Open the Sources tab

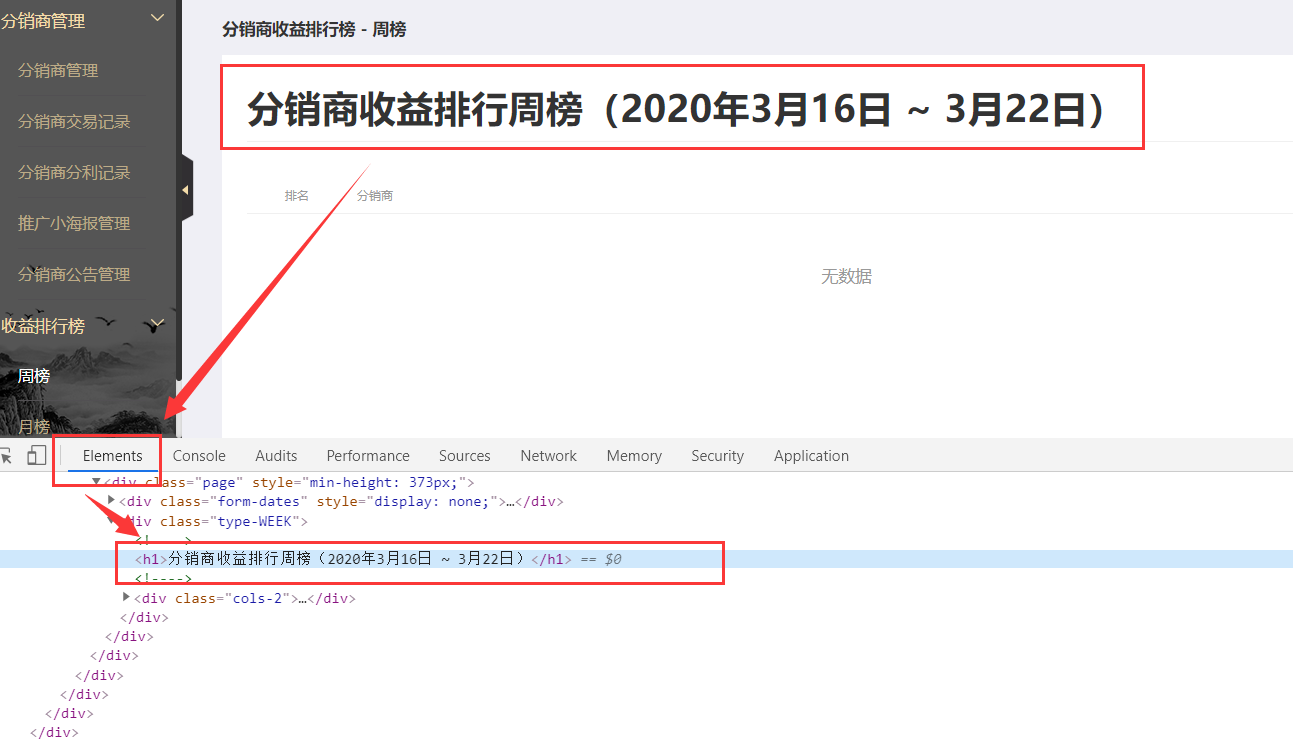coord(464,456)
